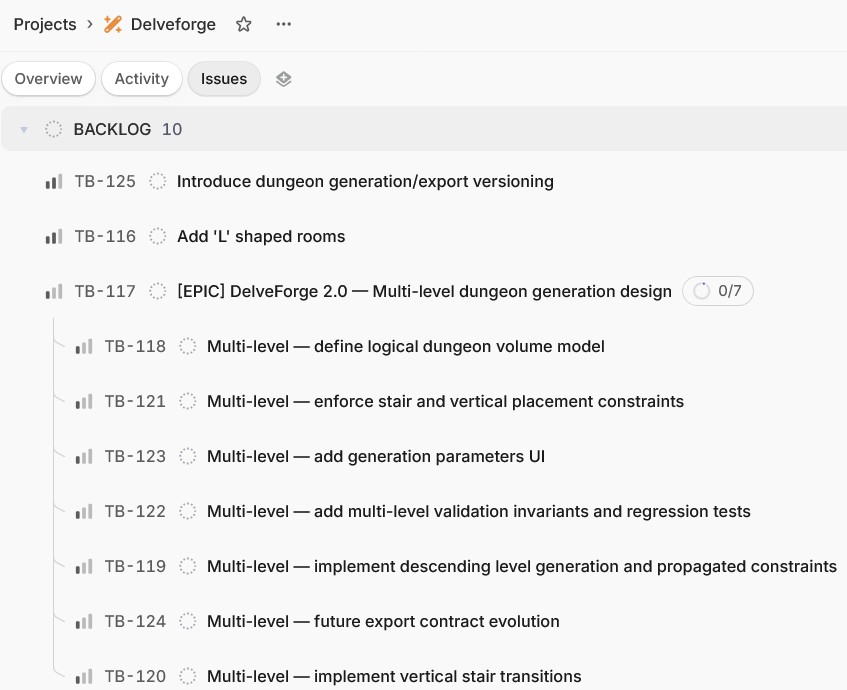Set priority on TB-121 bars icon
The width and height of the screenshot is (847, 690).
coord(84,401)
